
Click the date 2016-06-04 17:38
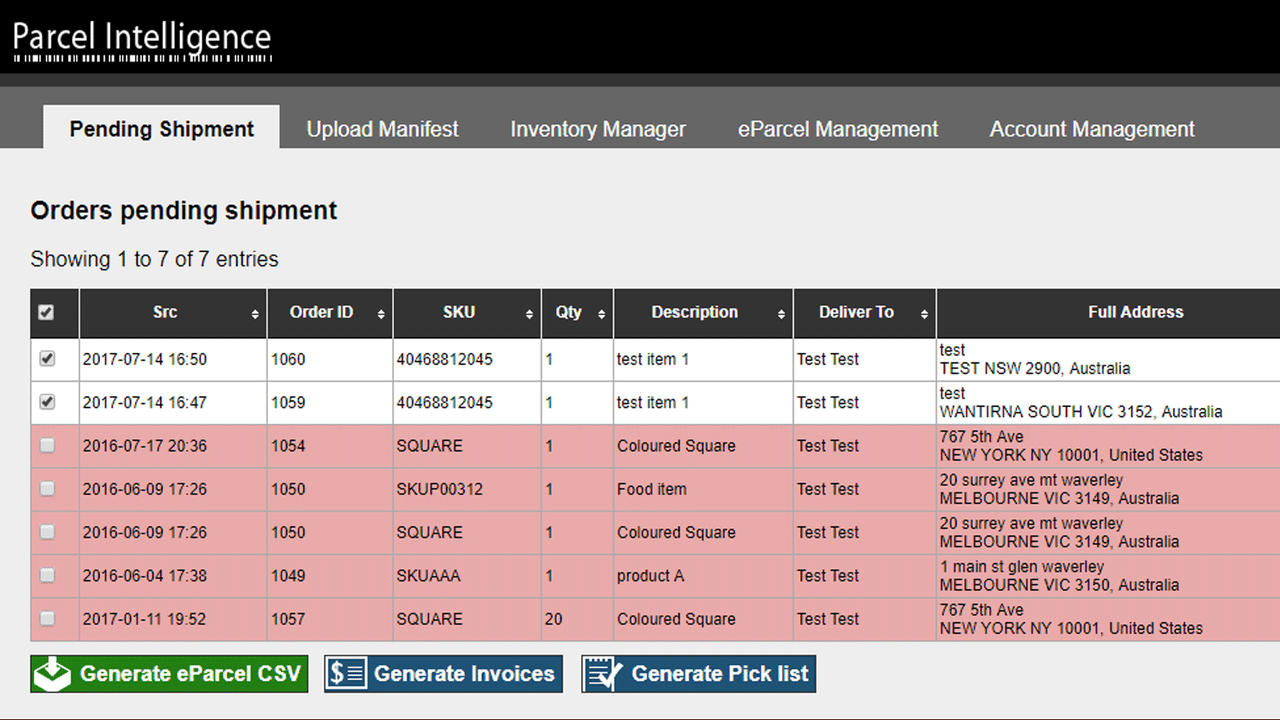pyautogui.click(x=144, y=576)
